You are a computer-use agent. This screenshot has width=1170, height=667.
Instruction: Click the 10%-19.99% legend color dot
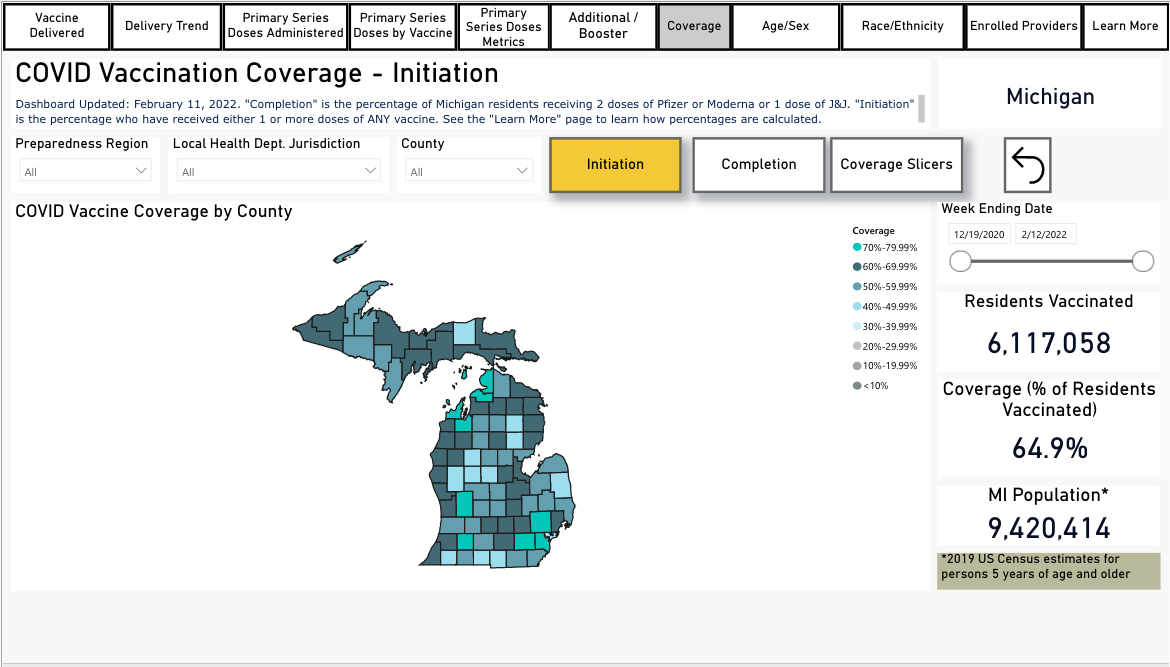tap(857, 366)
